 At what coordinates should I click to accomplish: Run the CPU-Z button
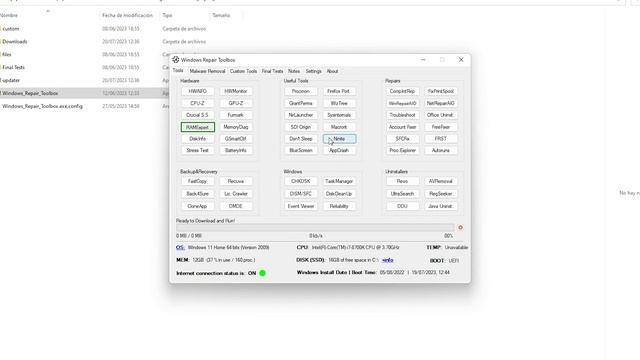(198, 103)
